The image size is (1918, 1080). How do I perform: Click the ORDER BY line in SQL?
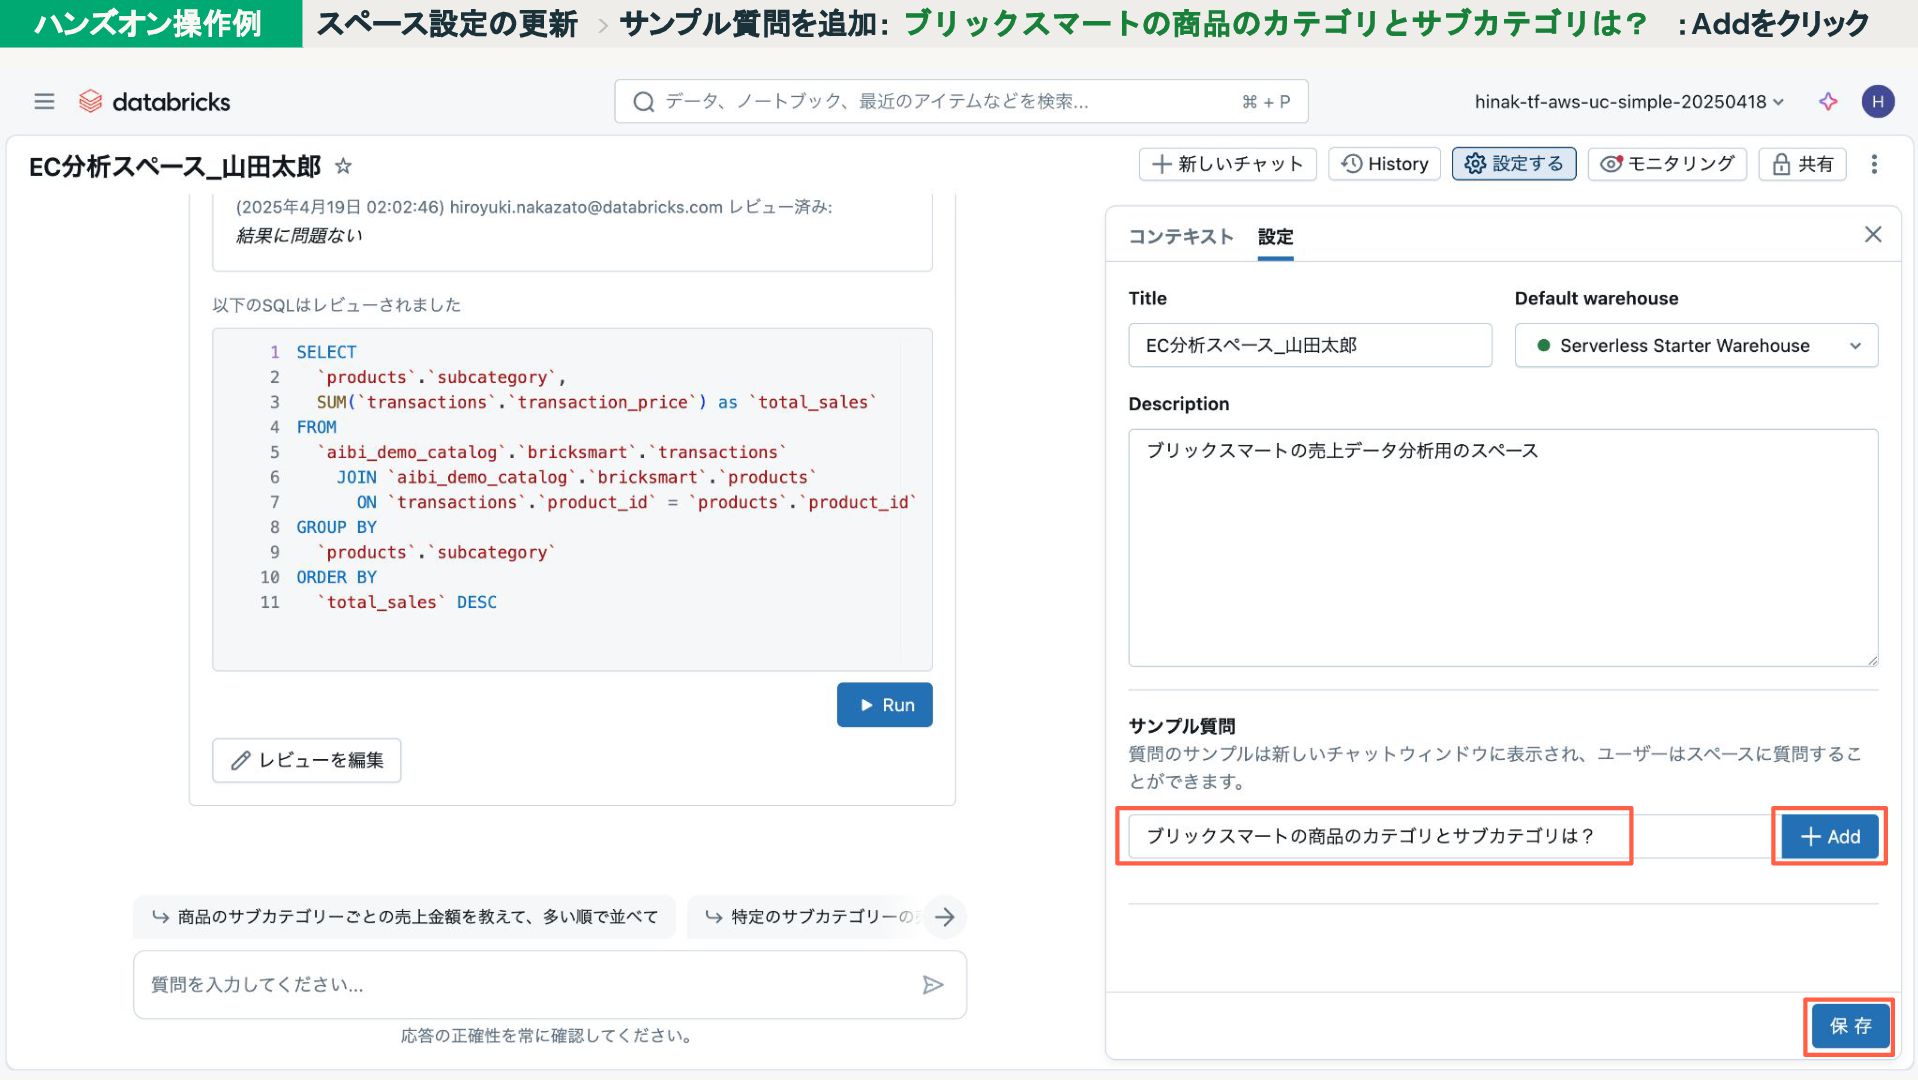(336, 577)
